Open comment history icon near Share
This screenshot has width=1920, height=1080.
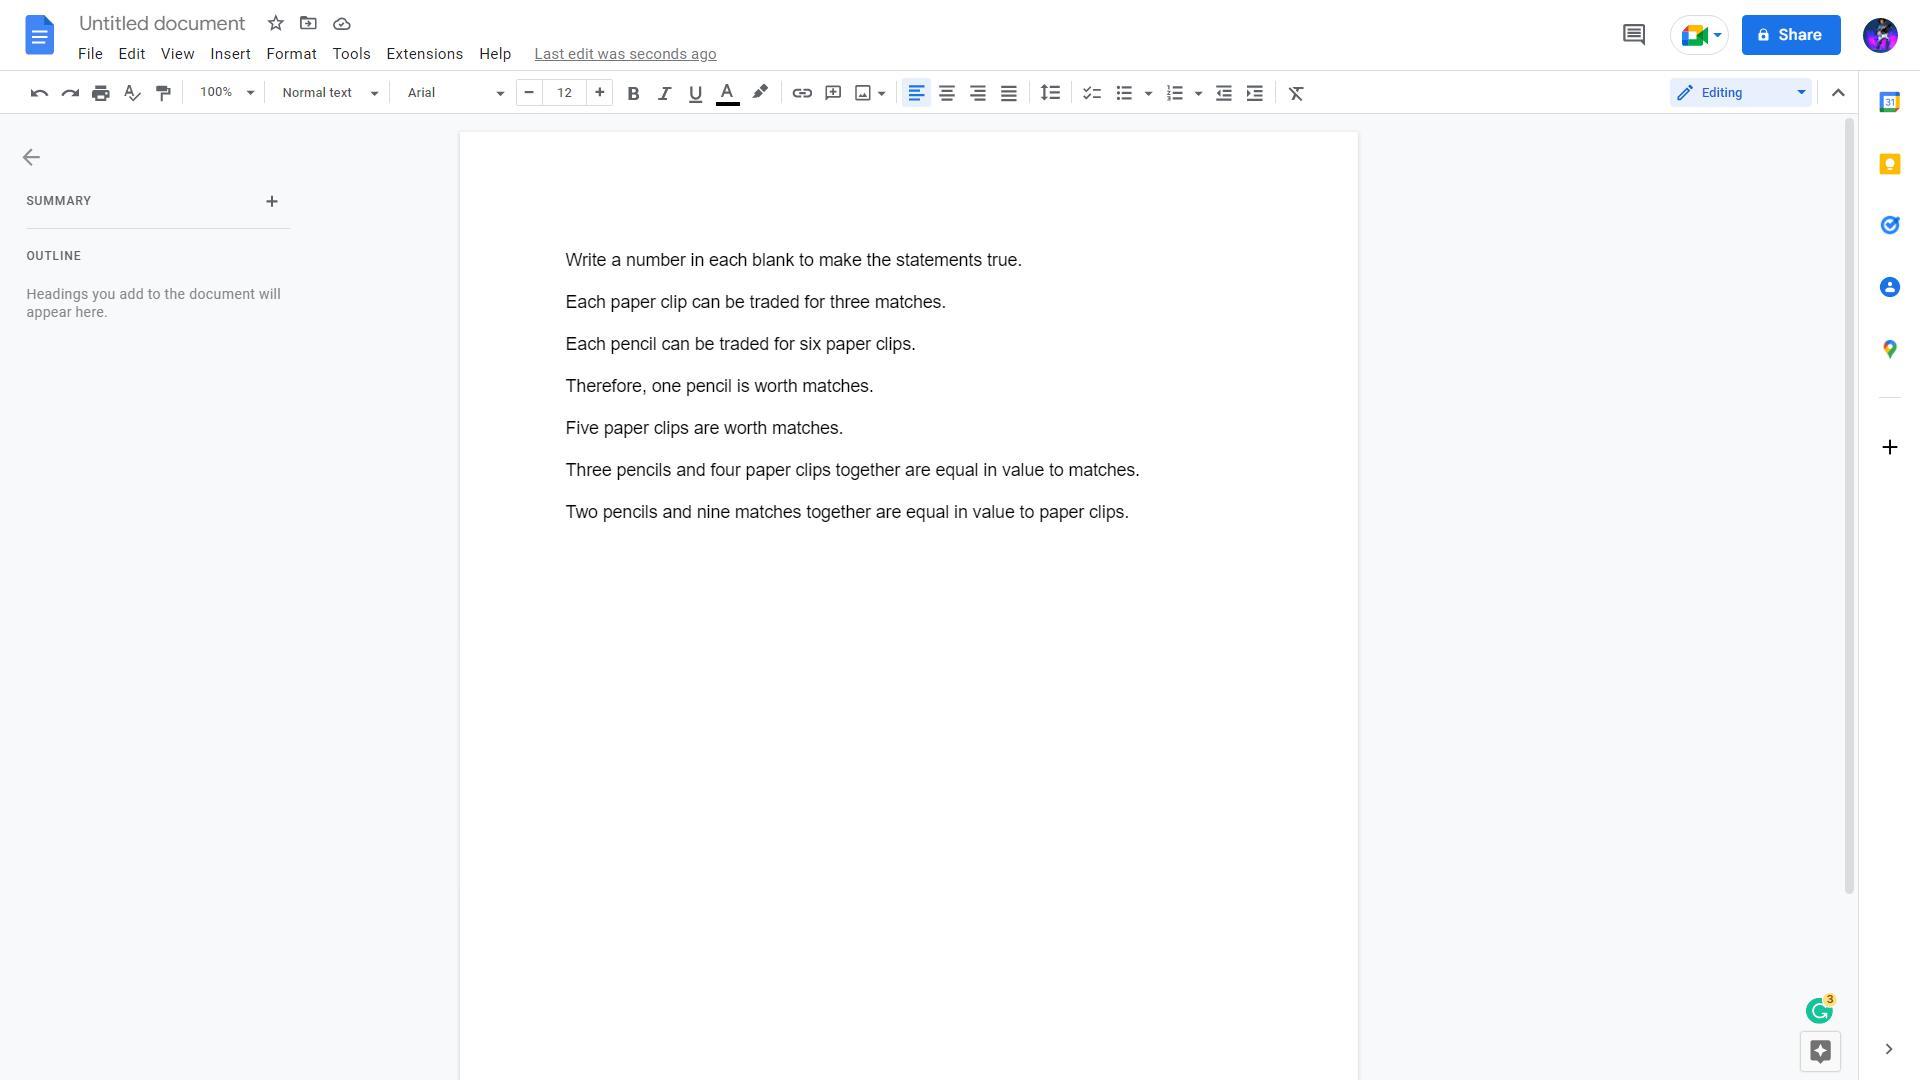tap(1633, 35)
